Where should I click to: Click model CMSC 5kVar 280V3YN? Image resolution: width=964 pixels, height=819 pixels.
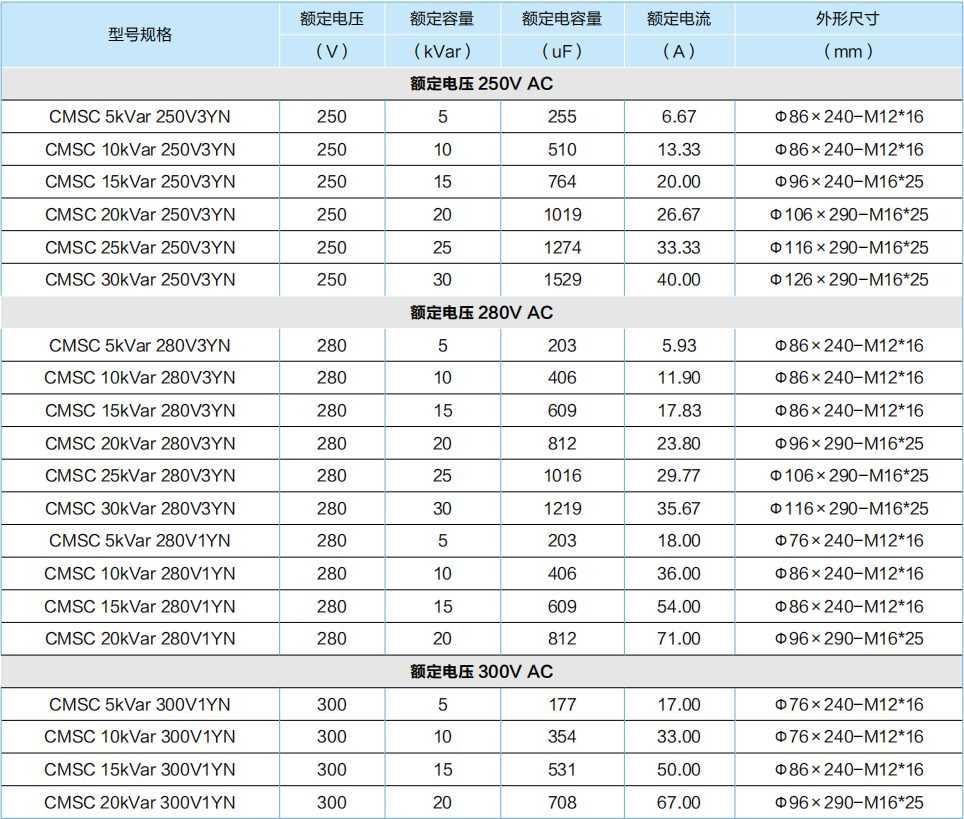click(140, 346)
